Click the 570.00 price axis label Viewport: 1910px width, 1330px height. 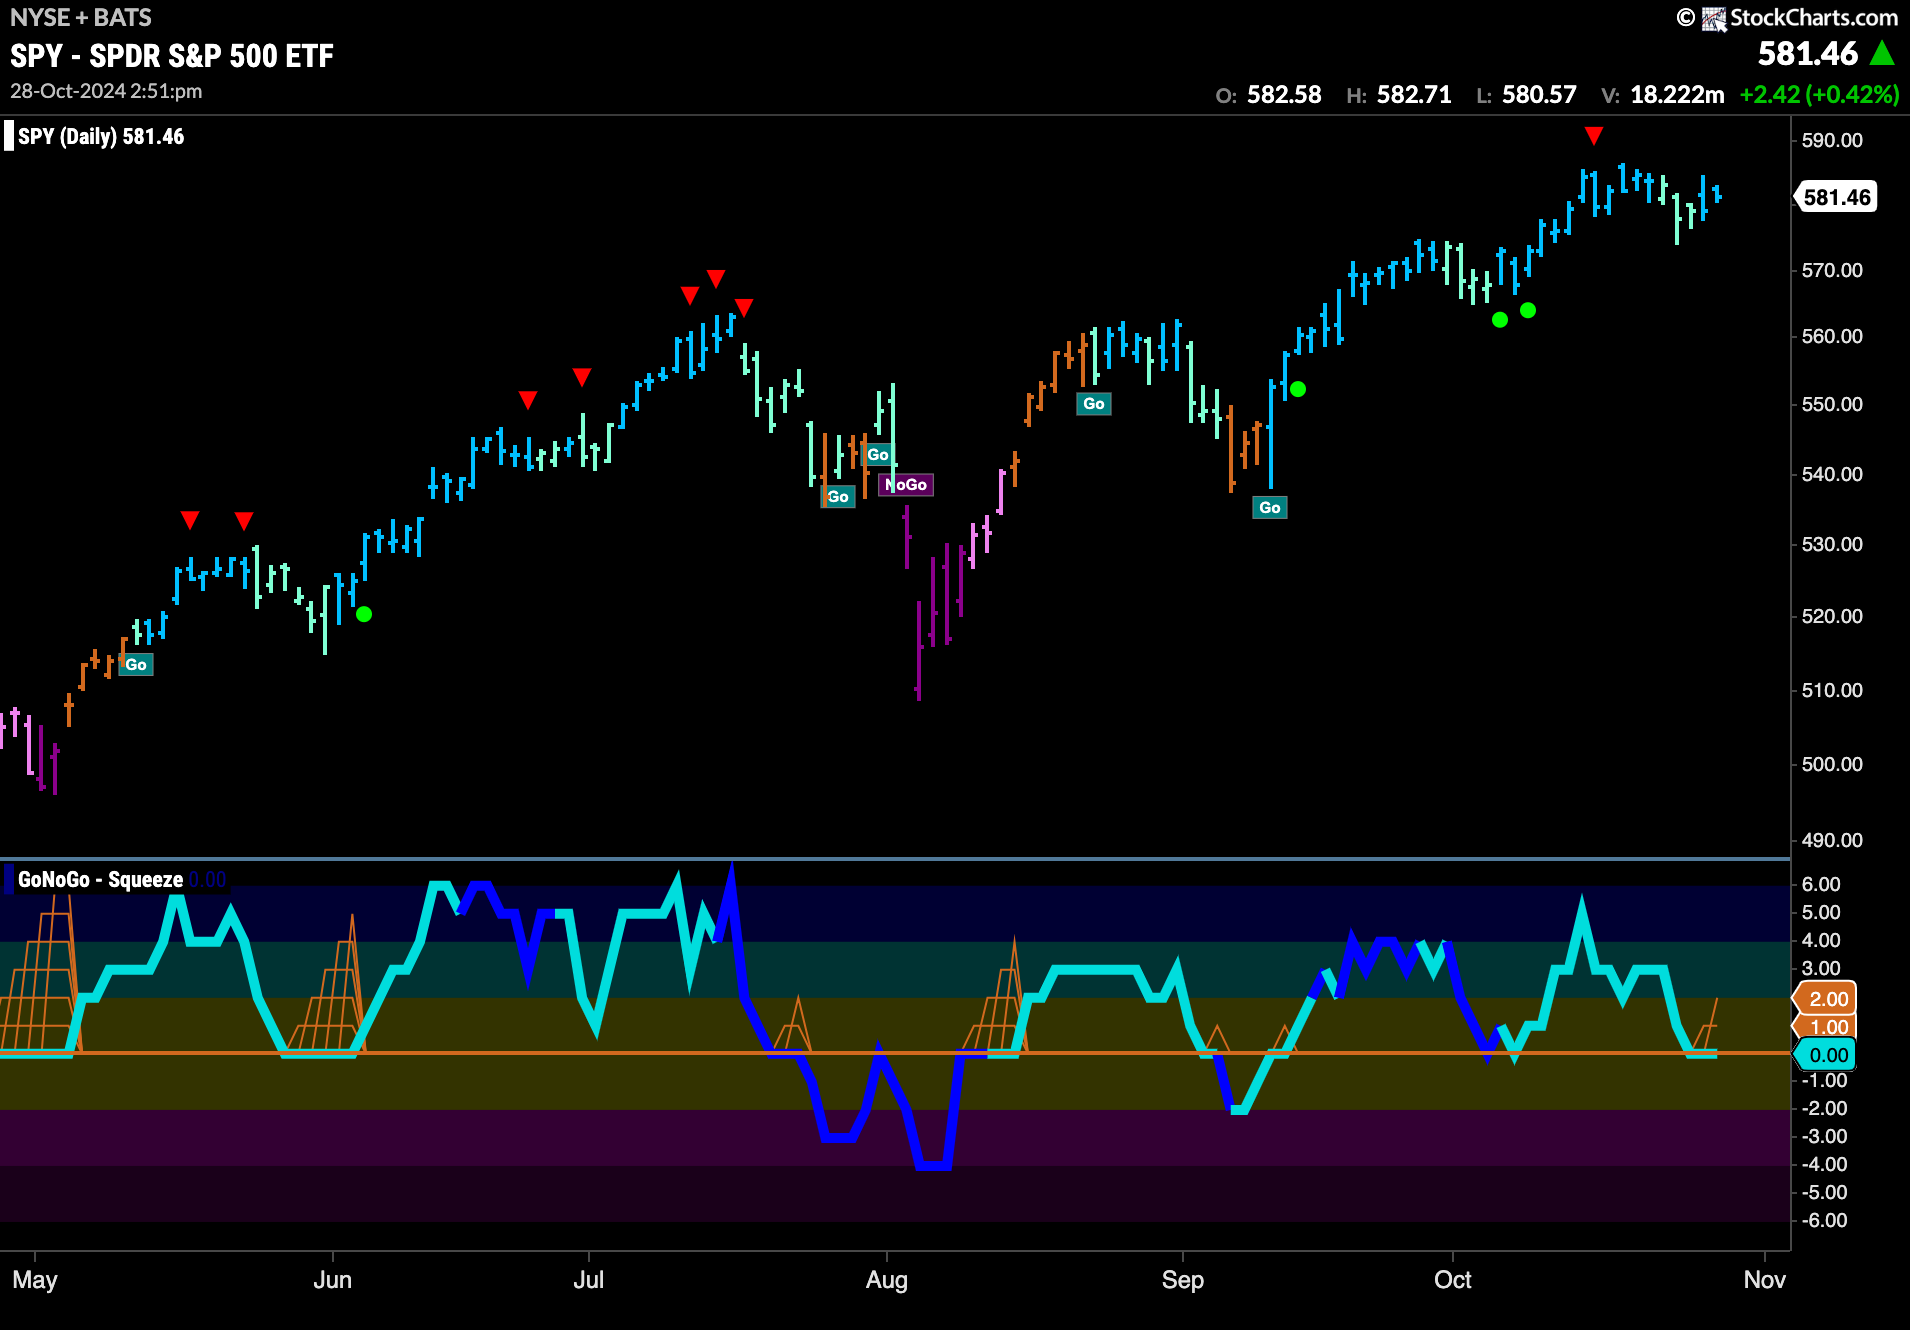[1832, 270]
